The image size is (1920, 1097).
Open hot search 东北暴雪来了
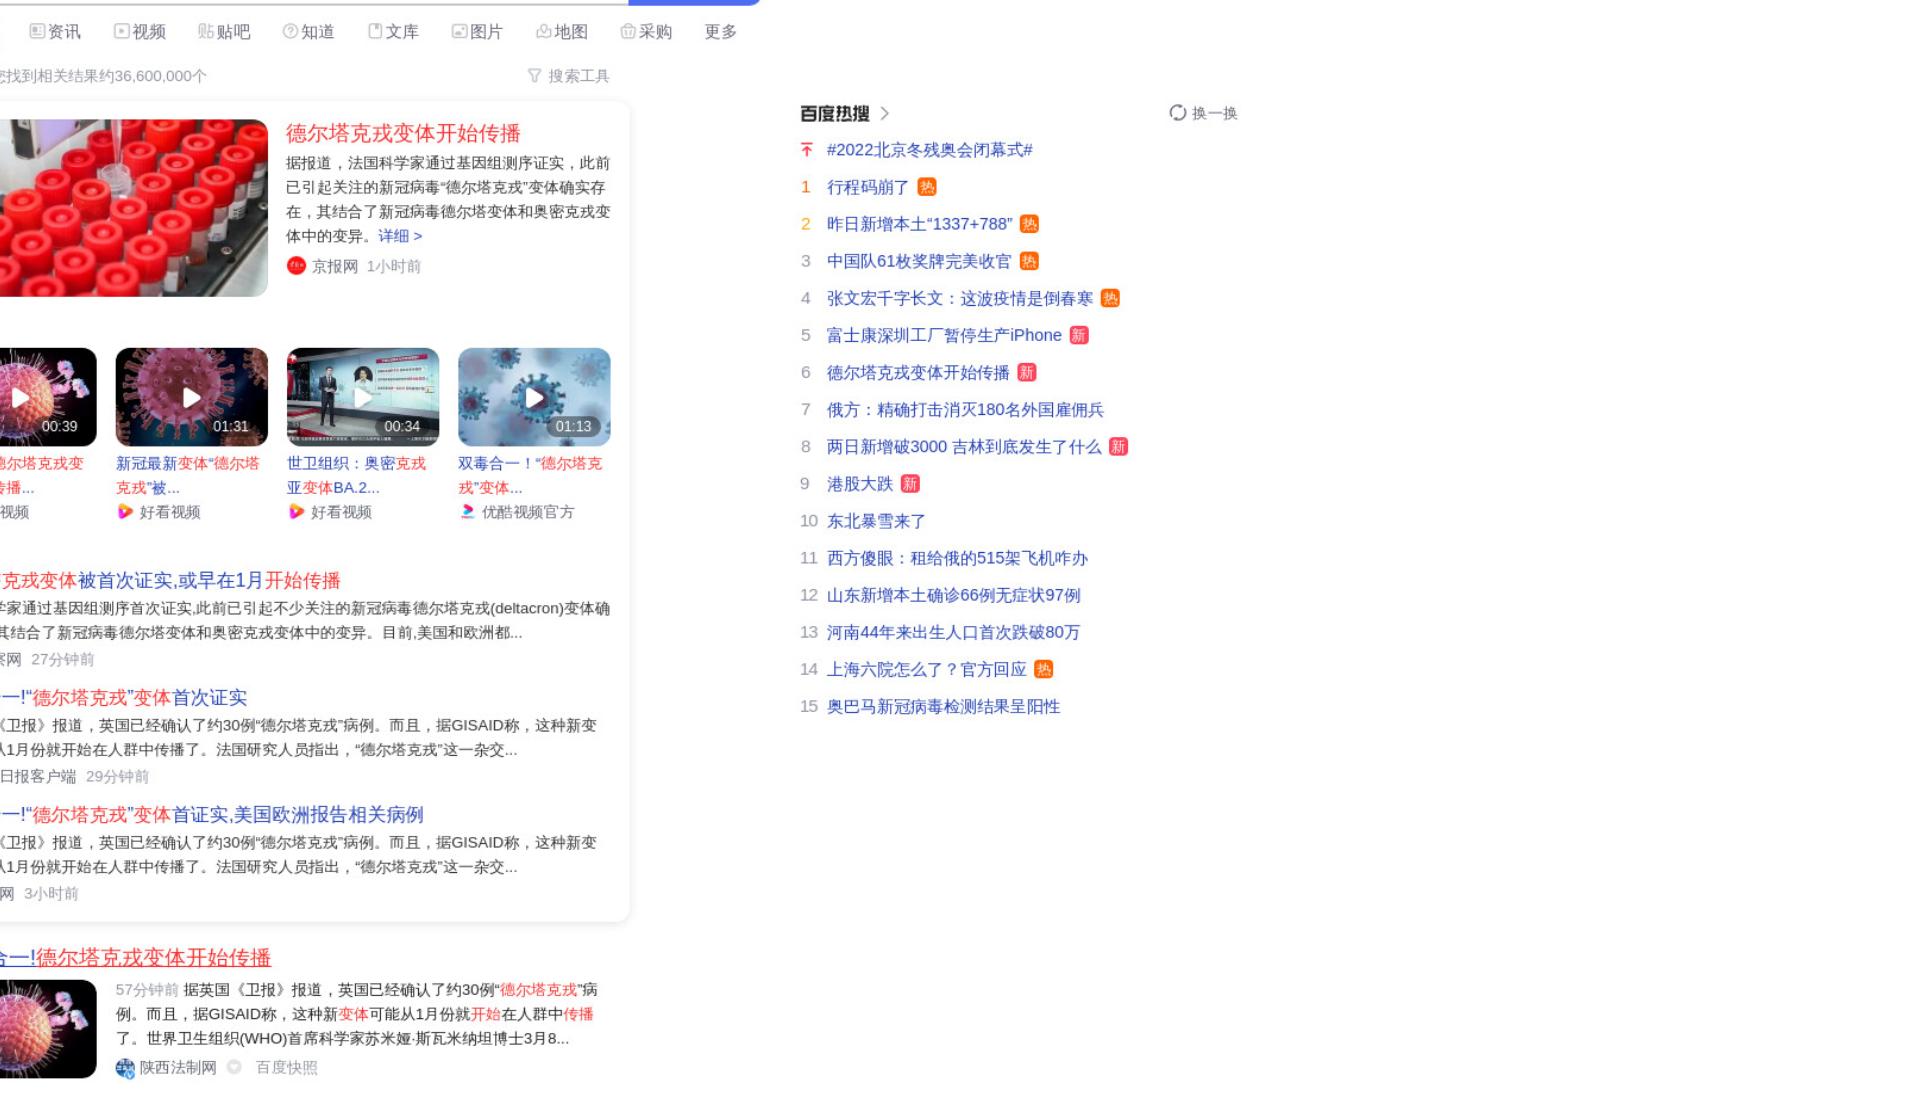coord(876,520)
